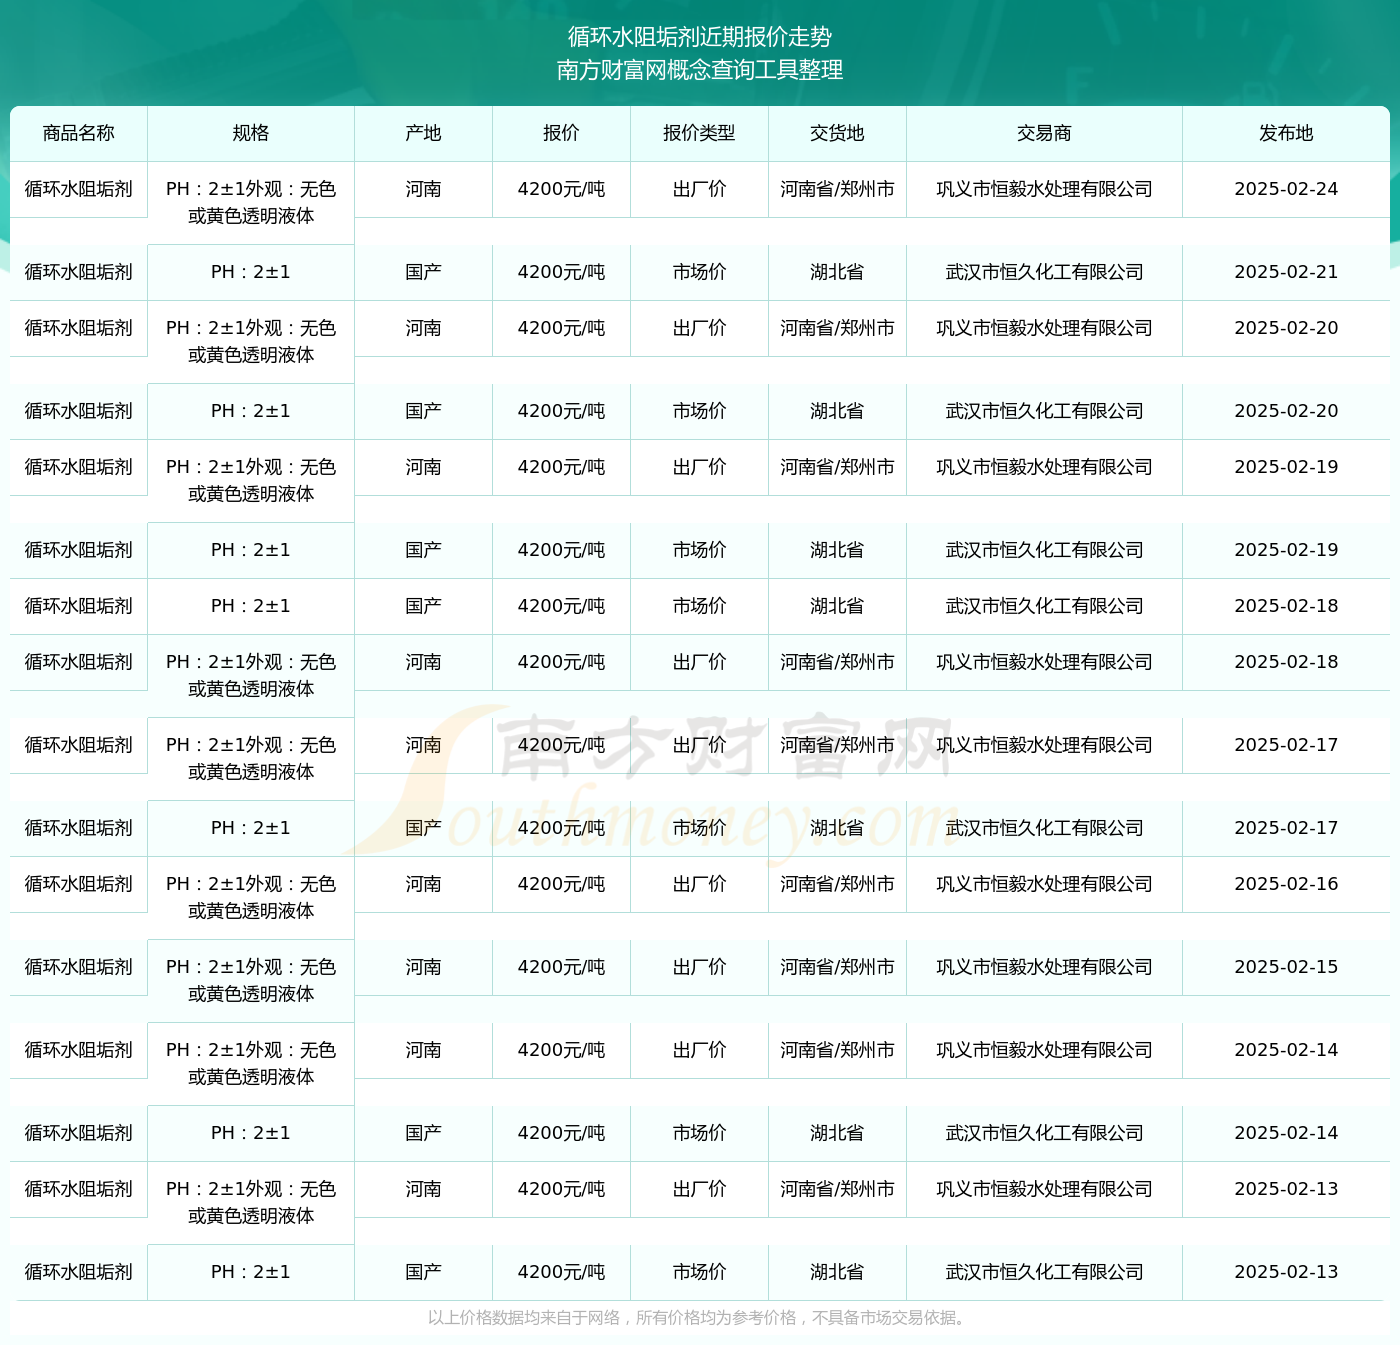Select PH：2±1 spec in the 2025-02-21 row
The image size is (1400, 1345).
[251, 272]
